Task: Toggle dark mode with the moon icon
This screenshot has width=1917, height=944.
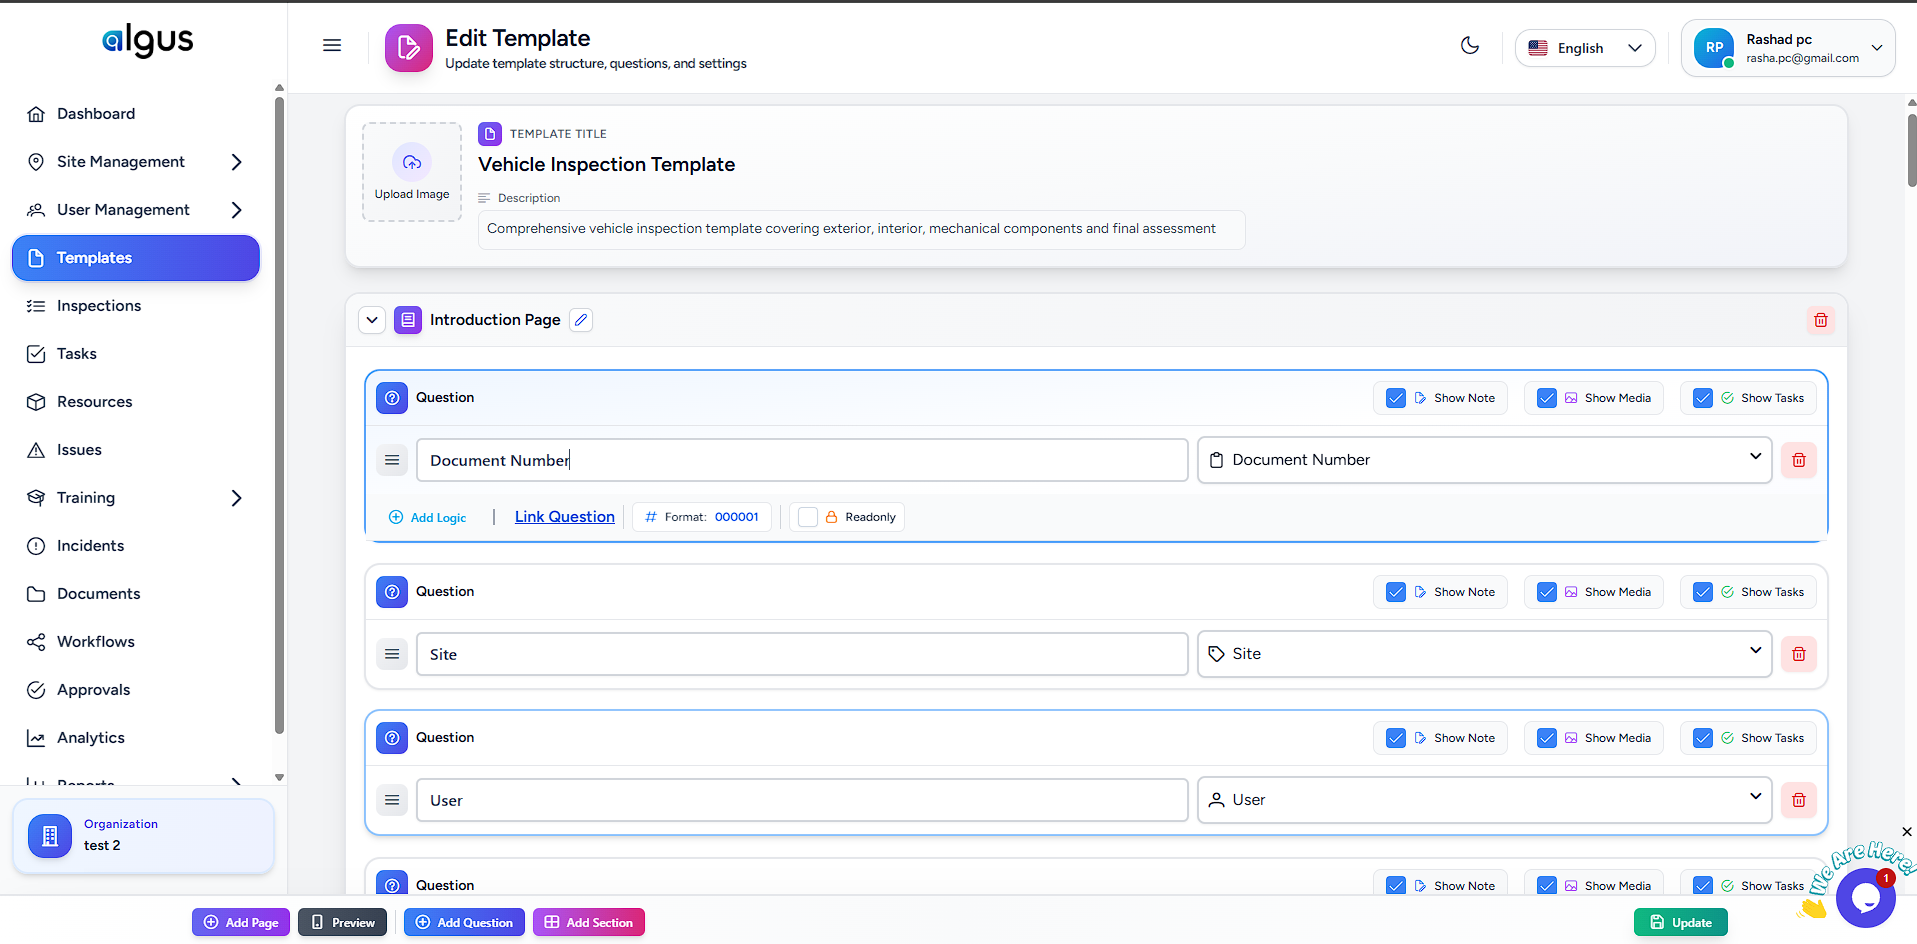Action: [1469, 45]
